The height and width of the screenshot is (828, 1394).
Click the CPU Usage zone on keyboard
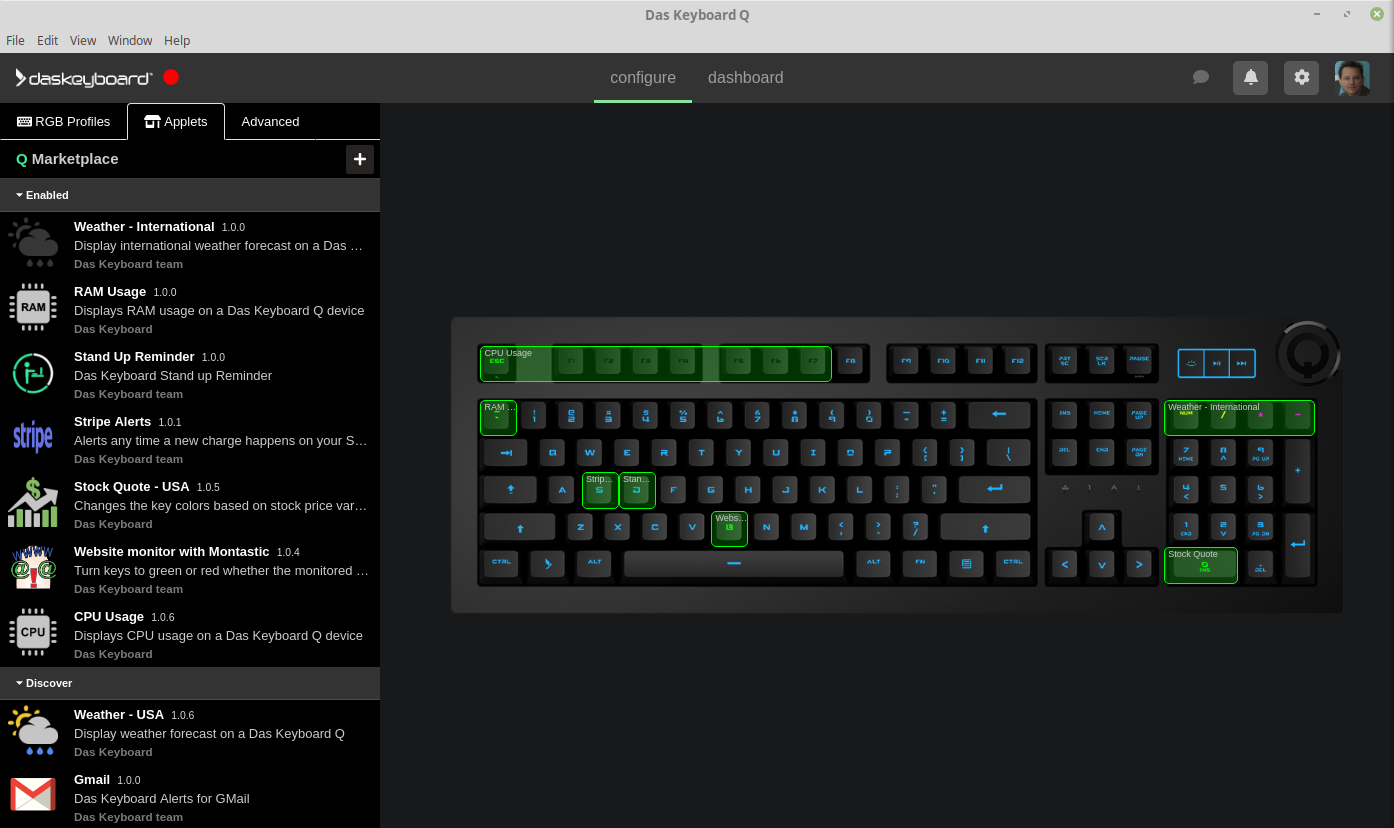655,363
